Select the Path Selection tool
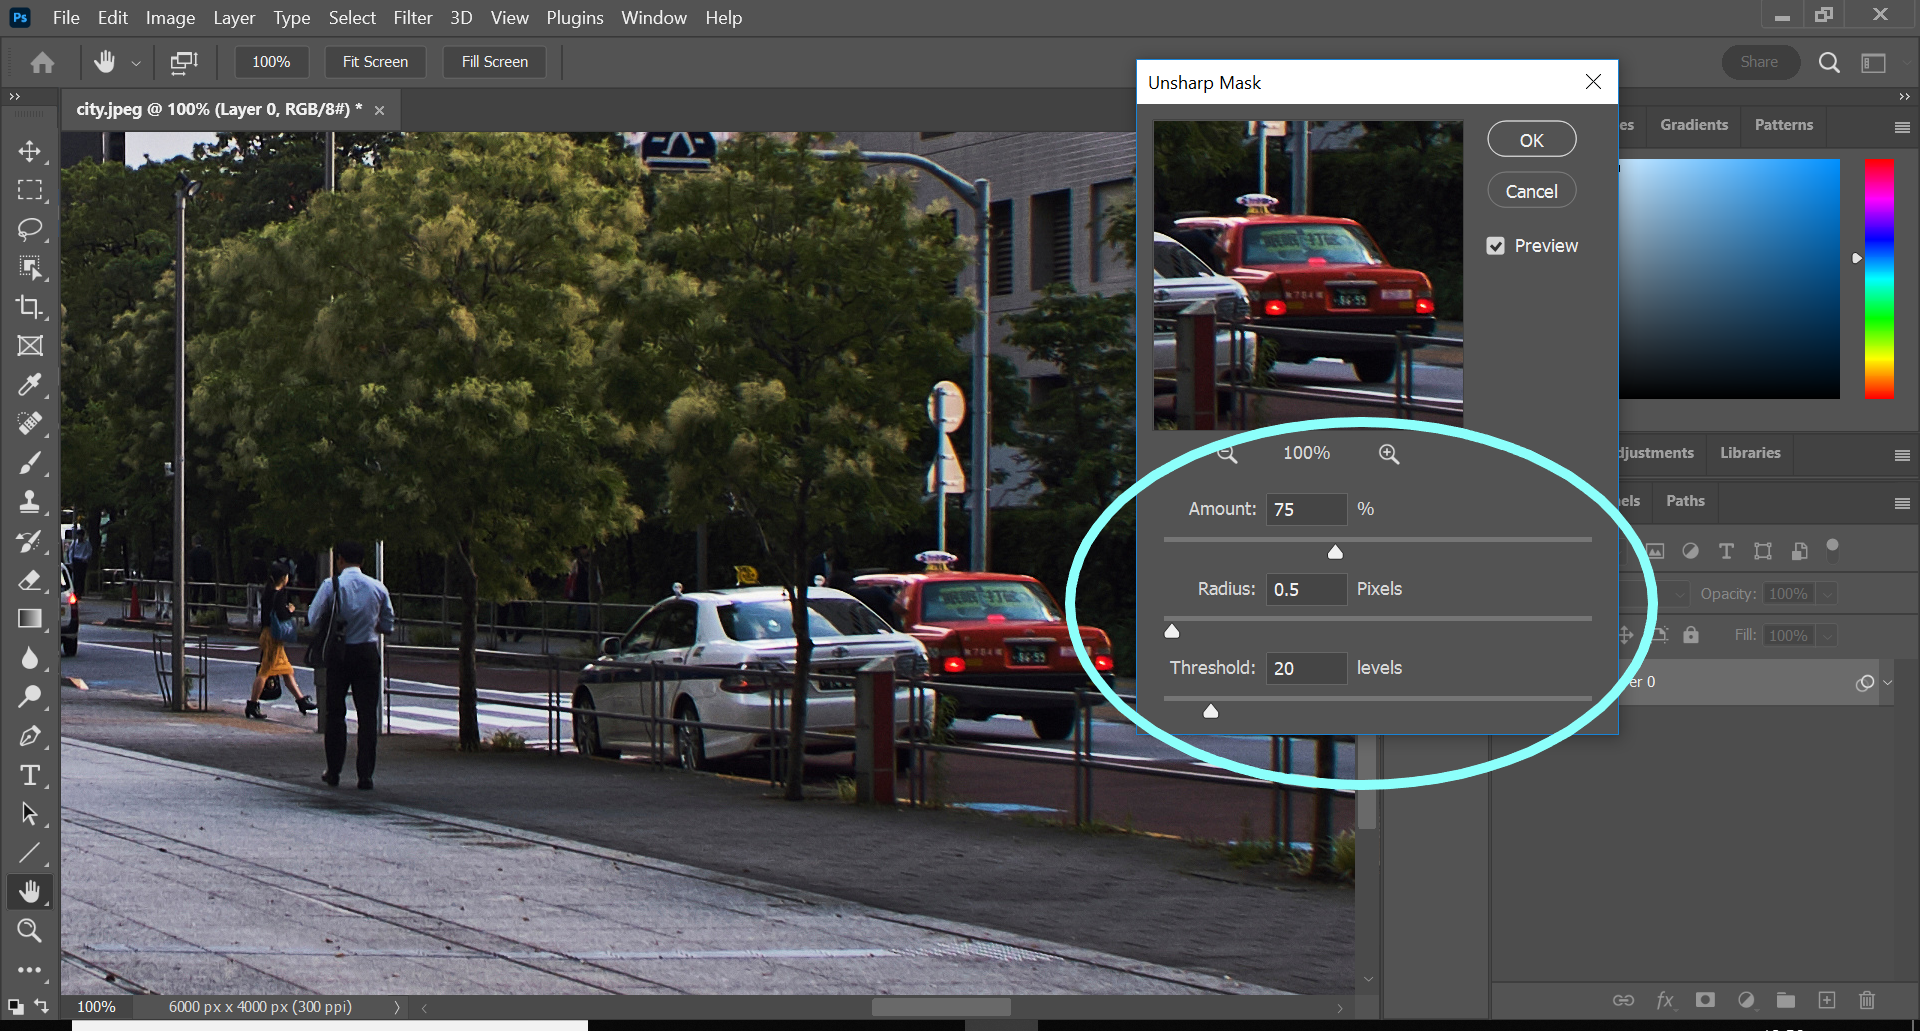Screen dimensions: 1920x1031 click(x=30, y=814)
